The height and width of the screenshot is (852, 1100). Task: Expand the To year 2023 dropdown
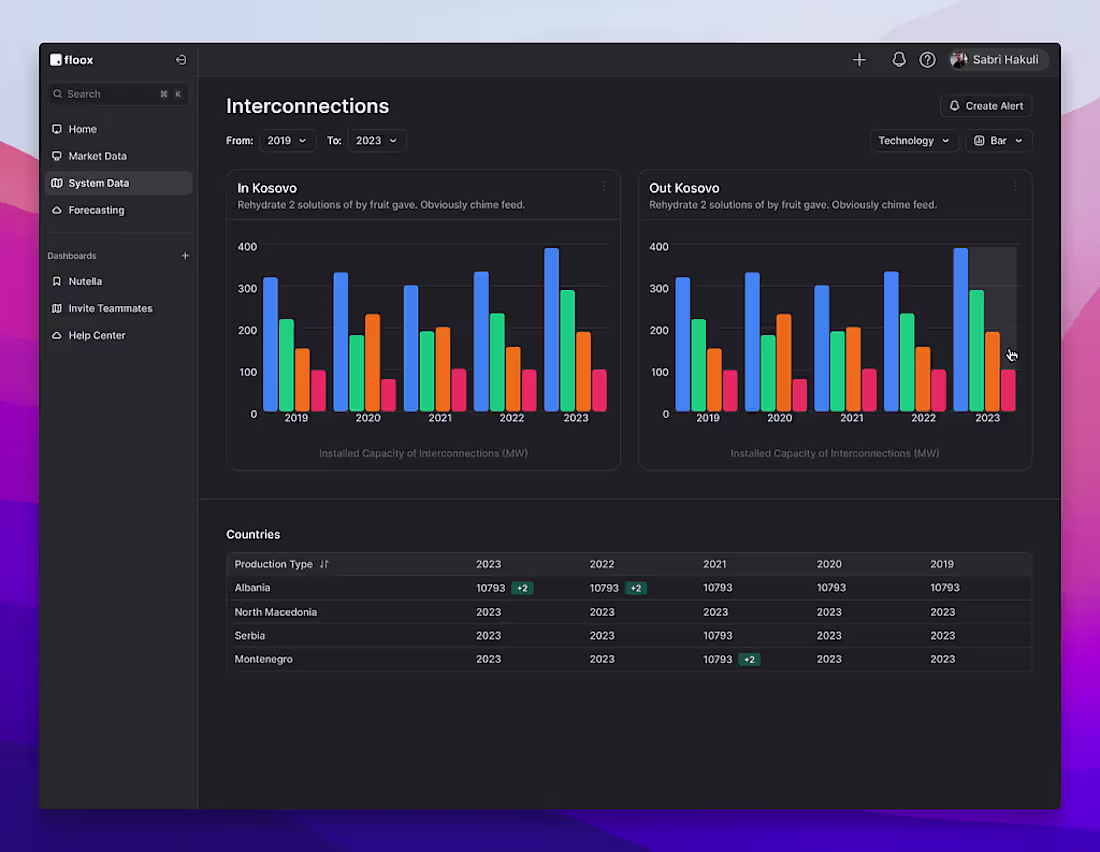(x=377, y=140)
